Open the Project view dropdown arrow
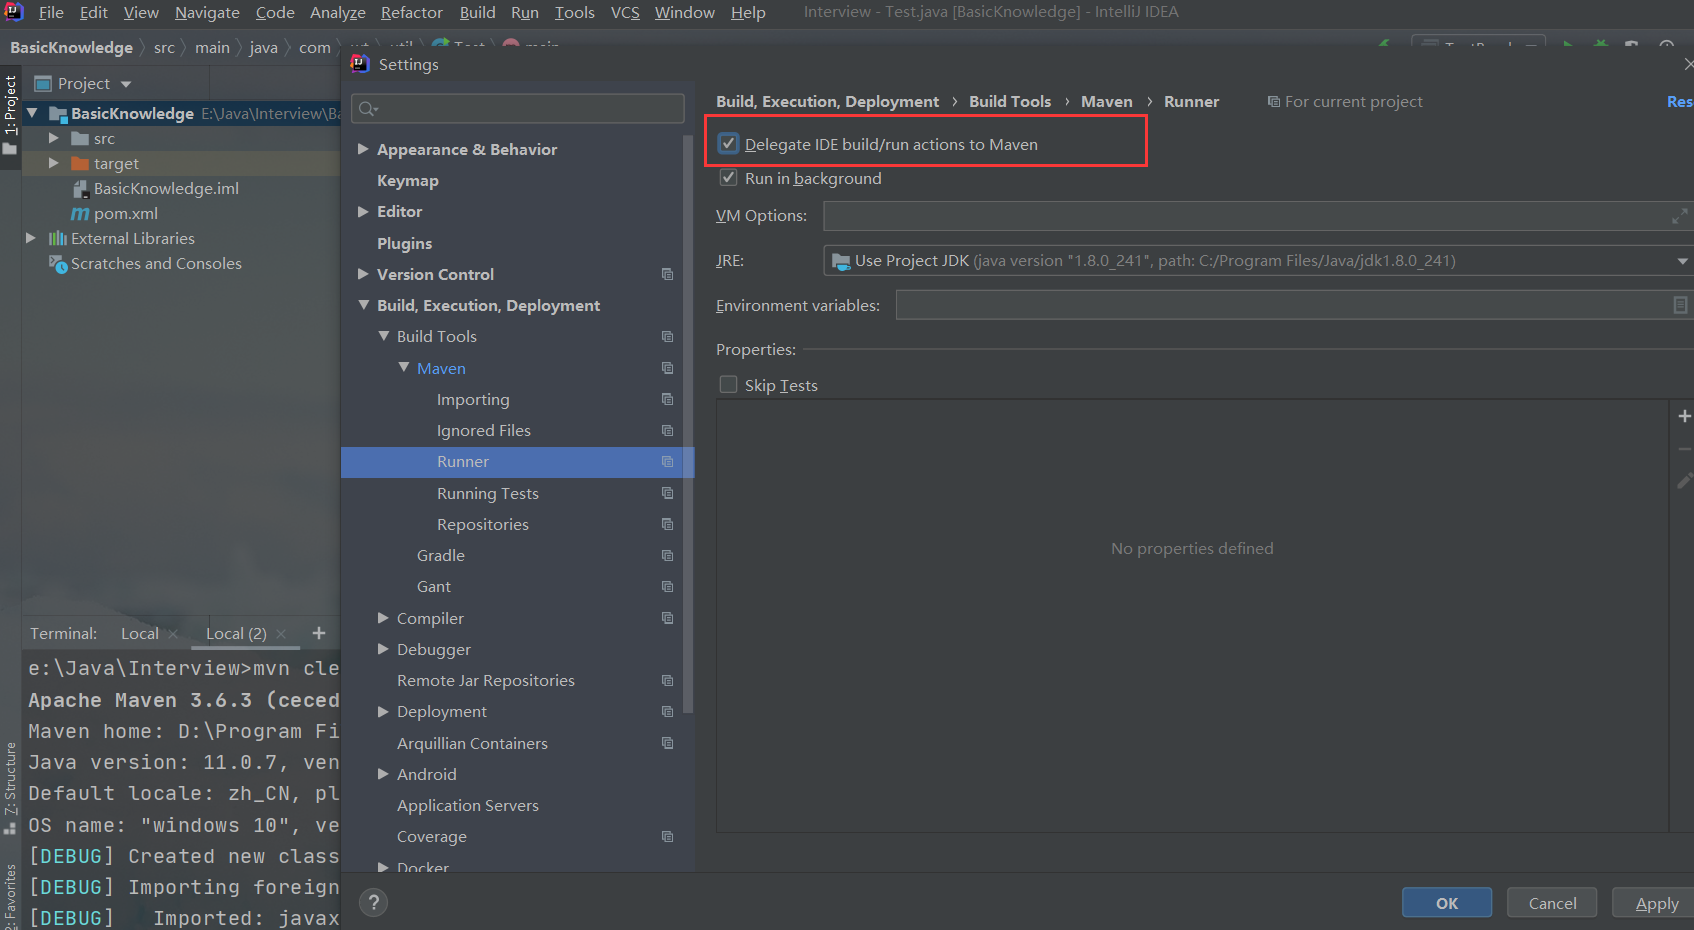The image size is (1694, 930). click(126, 84)
